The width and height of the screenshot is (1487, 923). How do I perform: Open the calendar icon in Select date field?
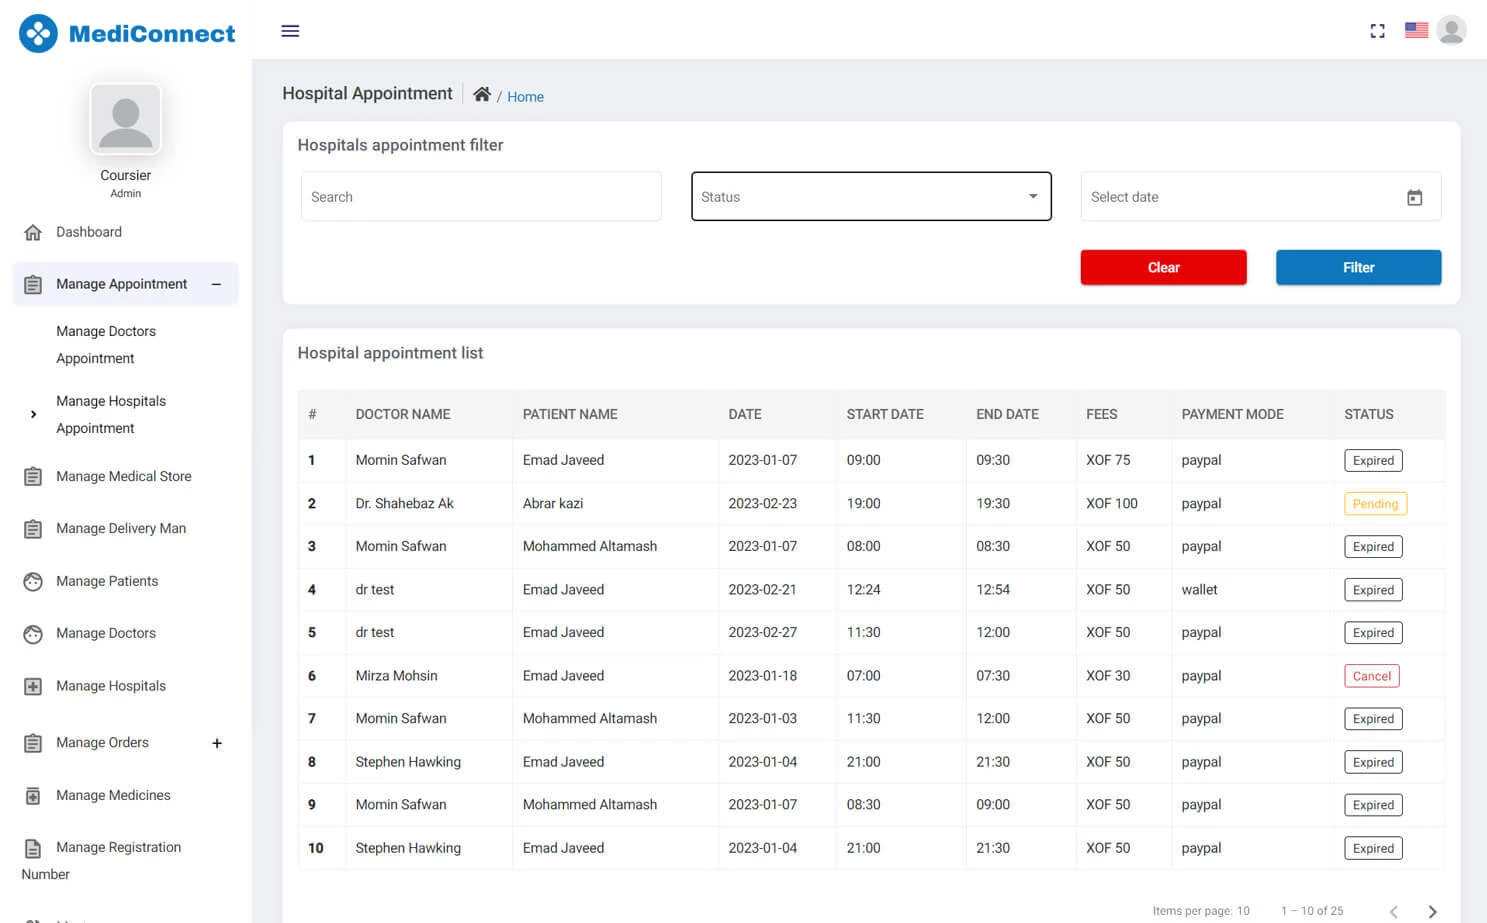1415,197
